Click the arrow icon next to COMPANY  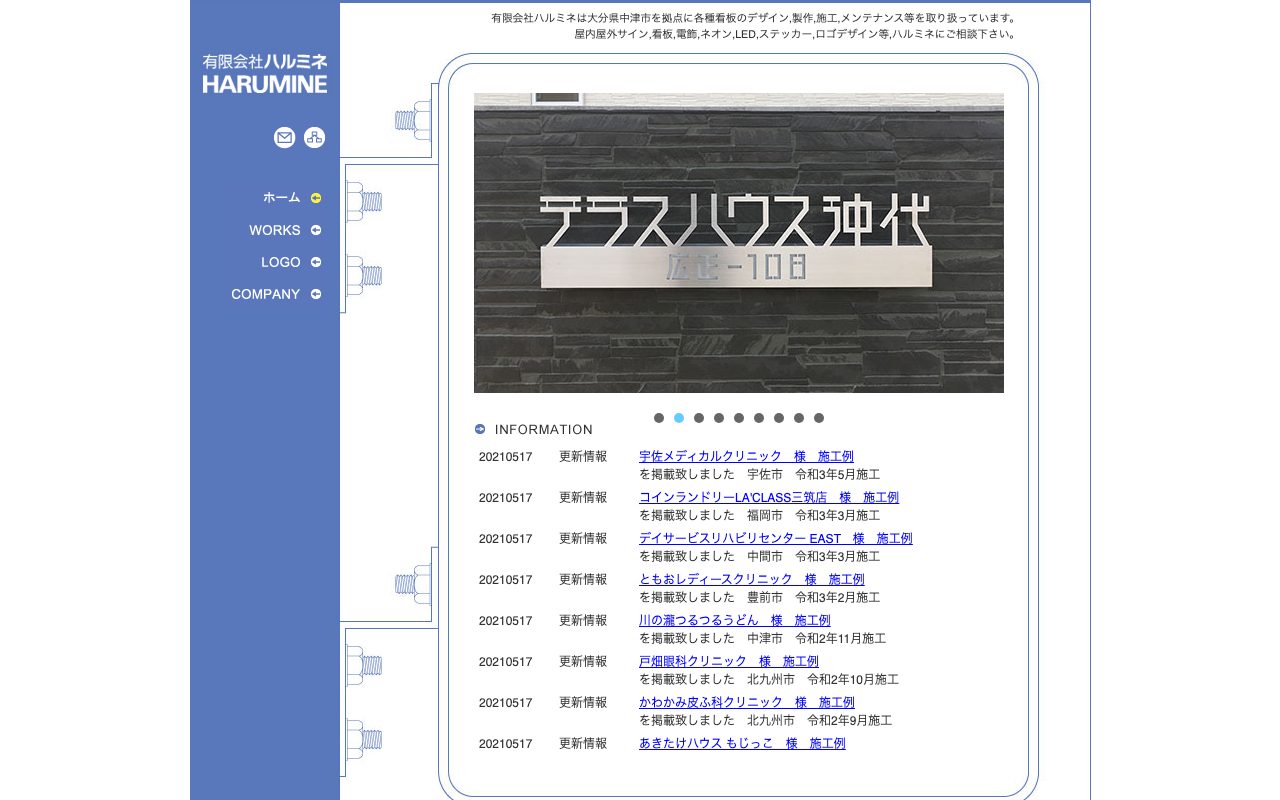[x=316, y=294]
